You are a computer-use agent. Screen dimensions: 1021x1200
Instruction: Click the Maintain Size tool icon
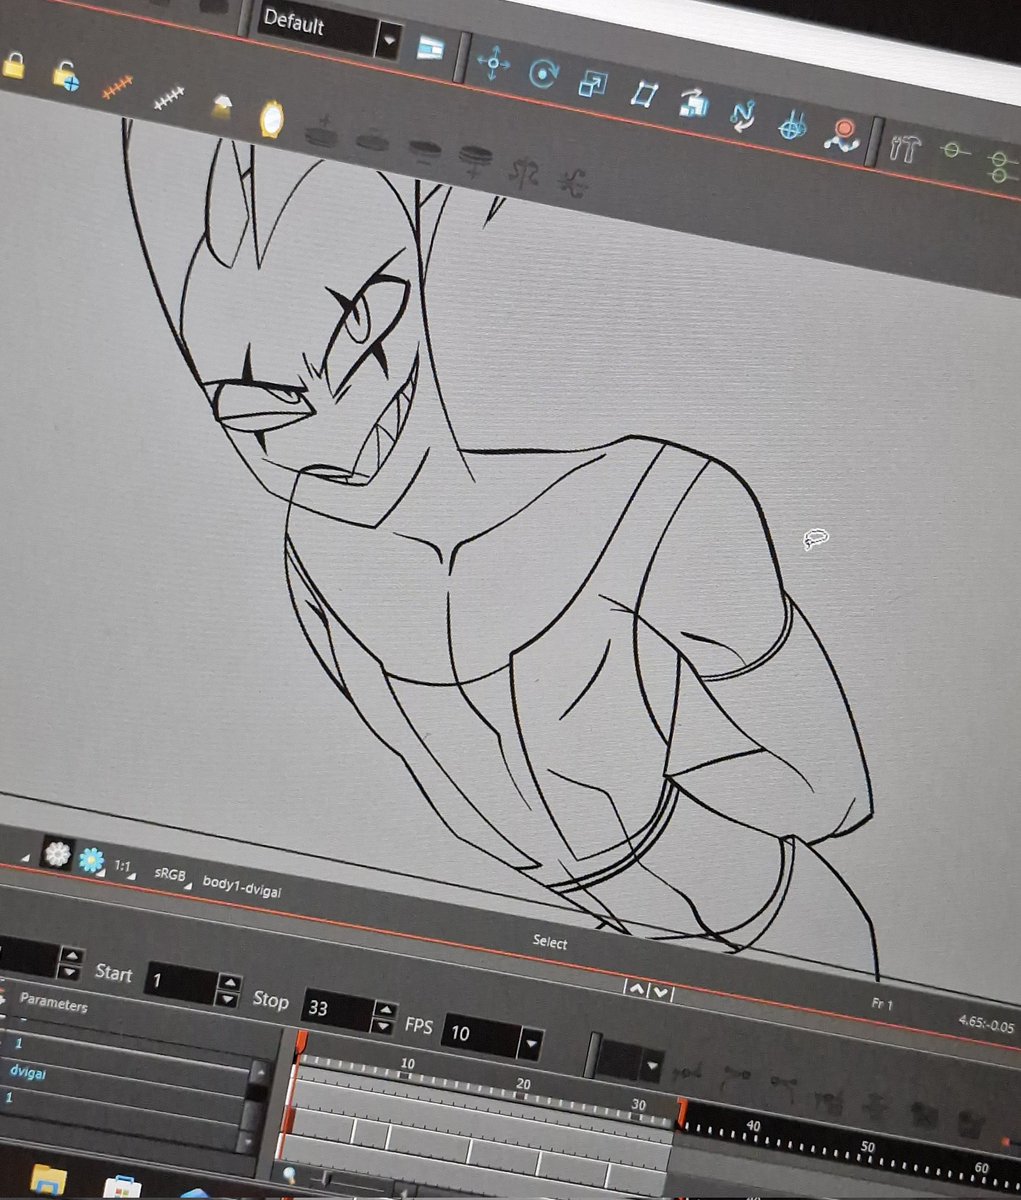click(693, 103)
